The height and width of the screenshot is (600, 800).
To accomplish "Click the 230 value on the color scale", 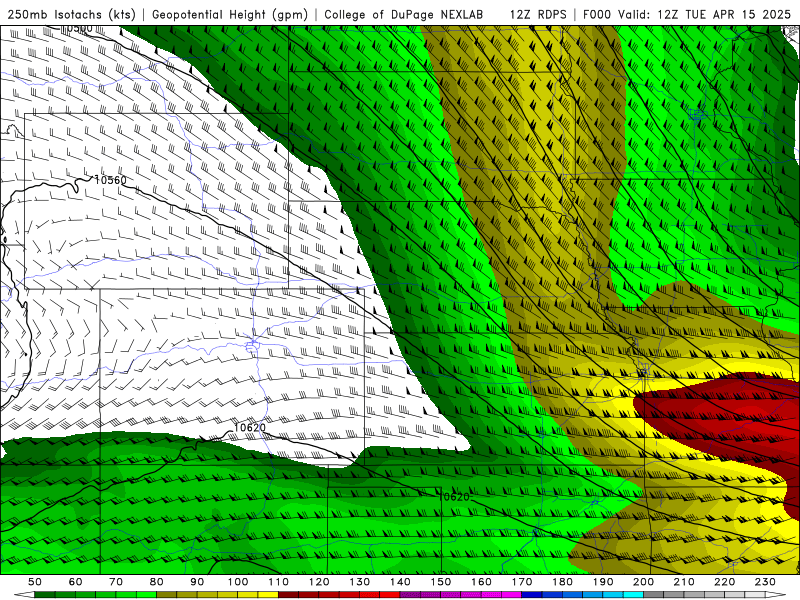I will coord(766,582).
